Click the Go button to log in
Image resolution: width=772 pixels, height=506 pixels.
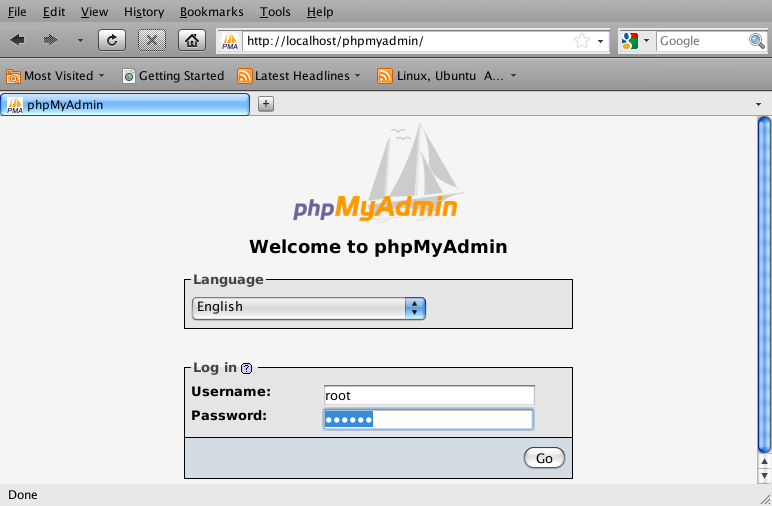pos(544,458)
